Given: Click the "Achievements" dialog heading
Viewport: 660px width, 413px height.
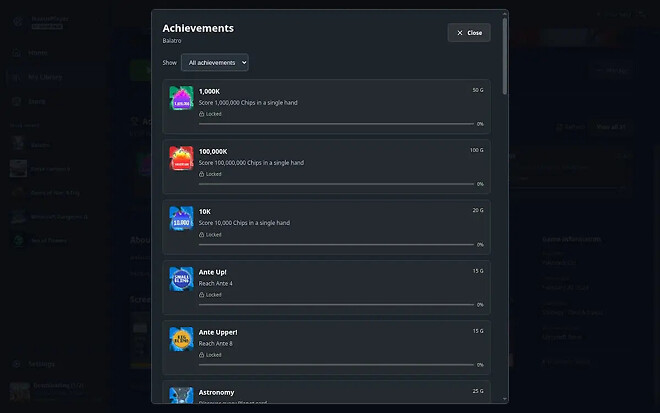Looking at the screenshot, I should (198, 28).
